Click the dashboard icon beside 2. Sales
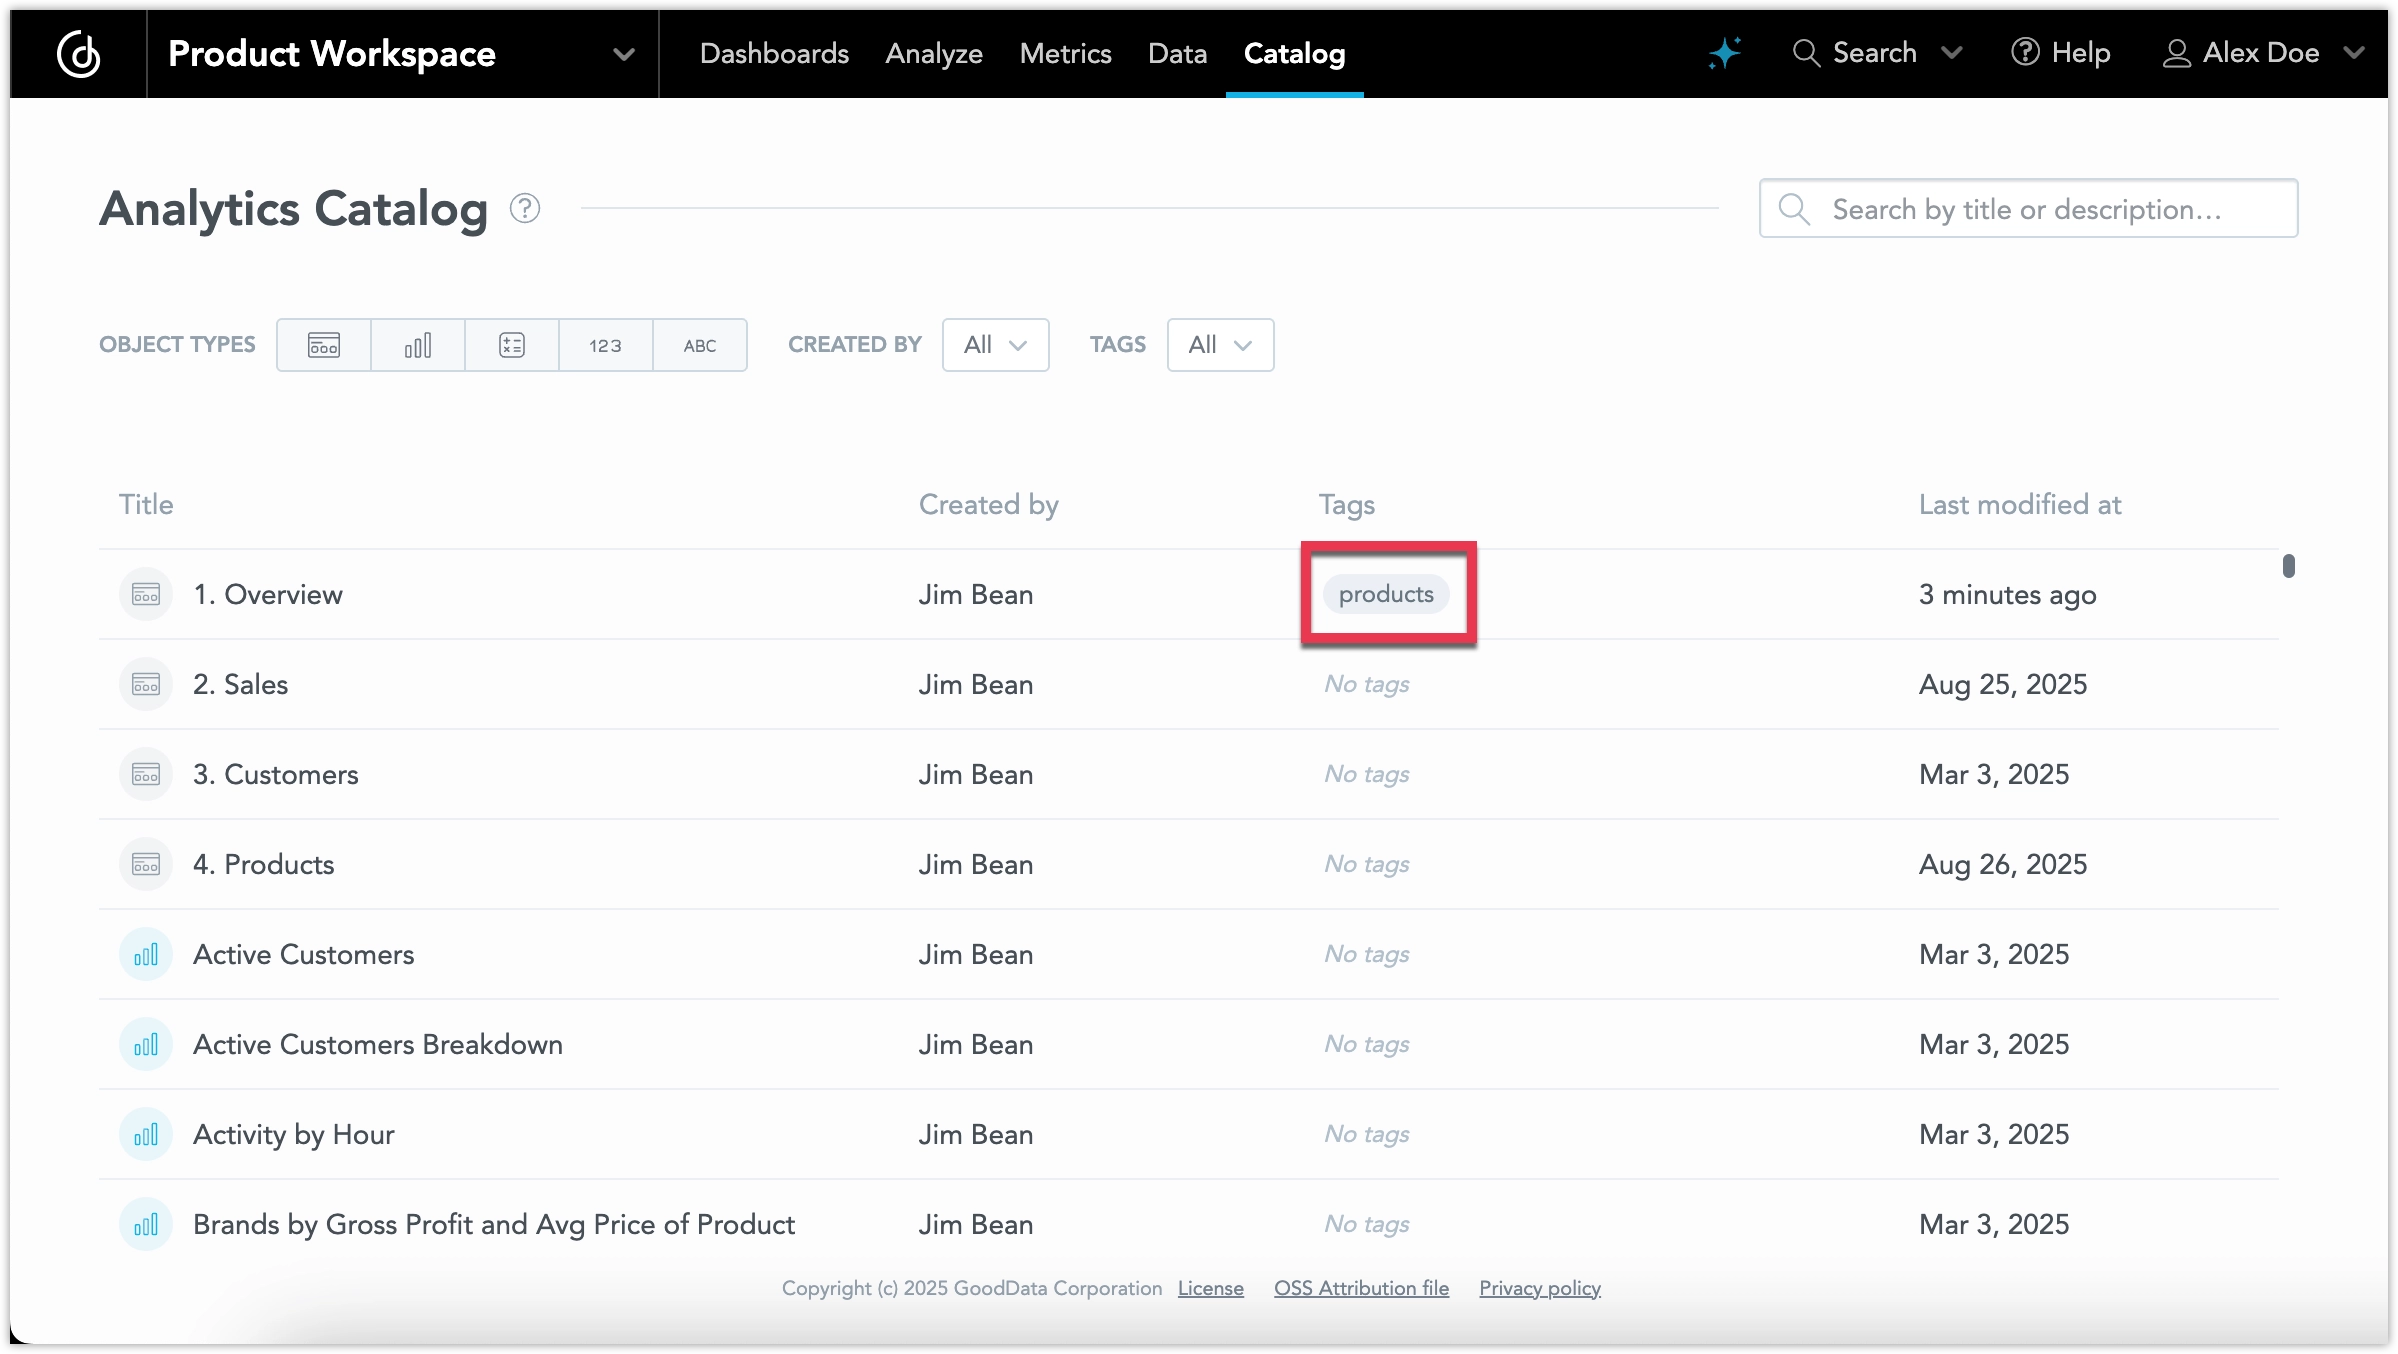The width and height of the screenshot is (2398, 1354). 145,684
